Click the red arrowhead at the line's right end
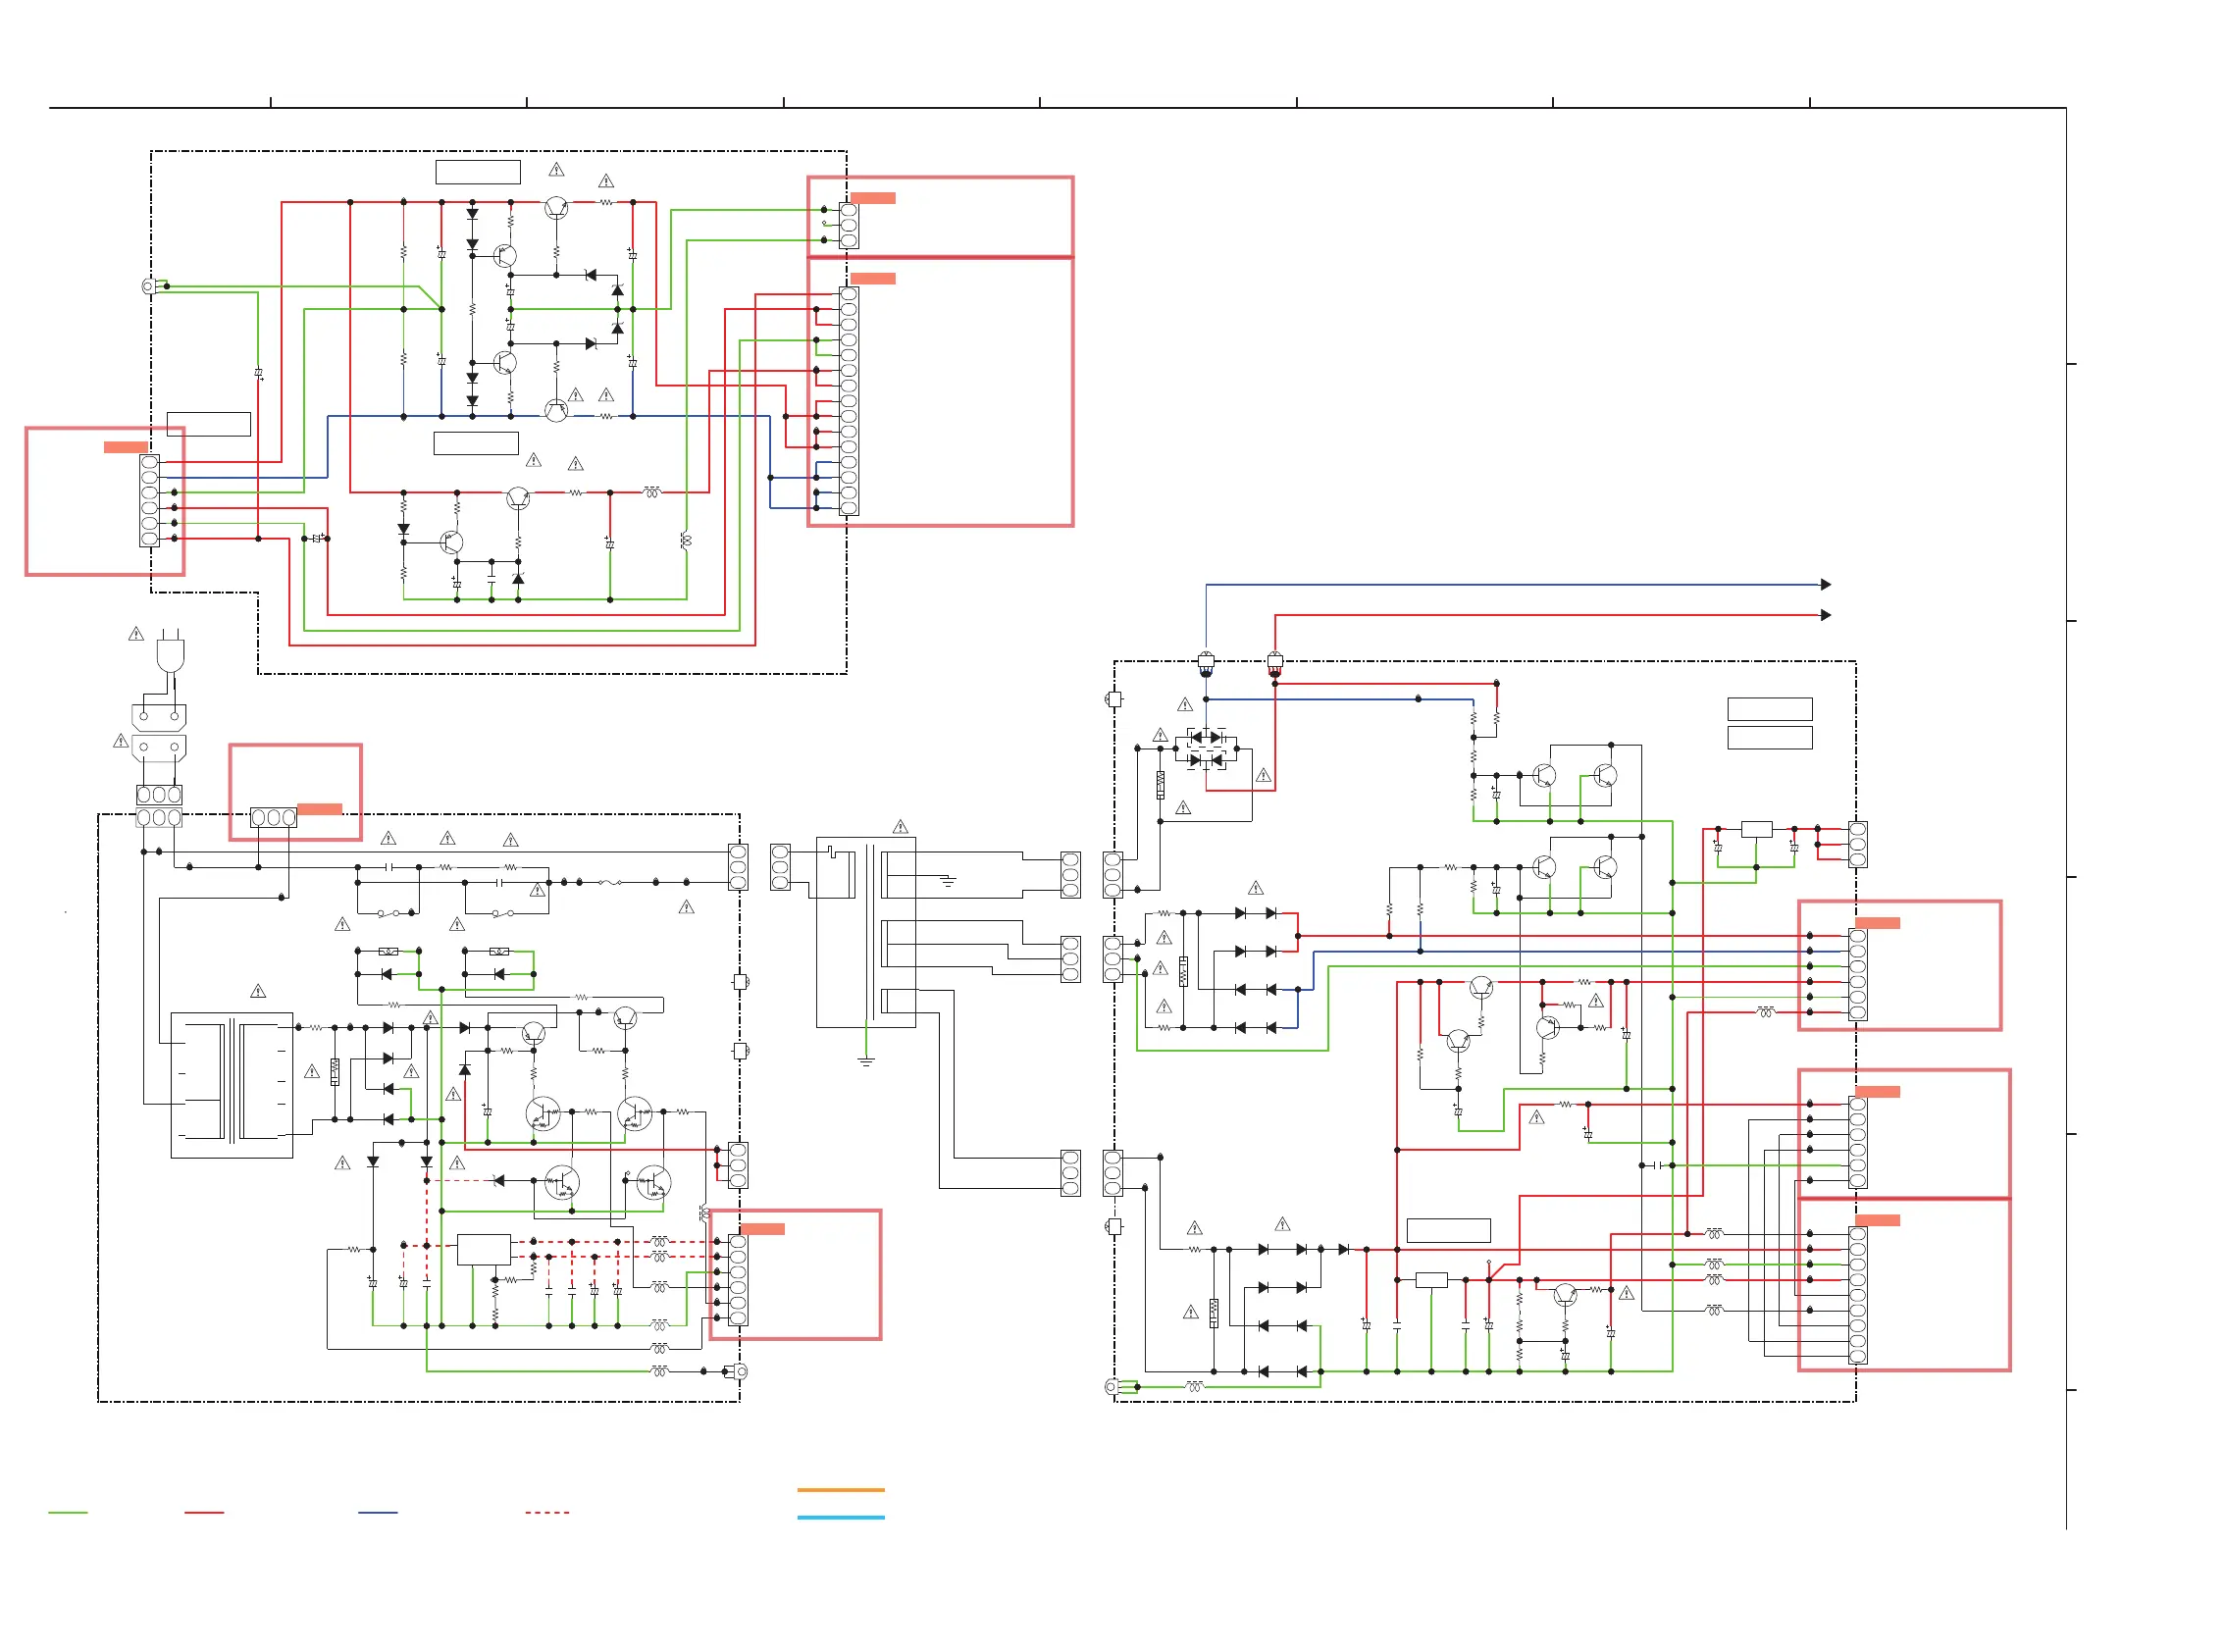This screenshot has width=2225, height=1652. pos(1826,616)
